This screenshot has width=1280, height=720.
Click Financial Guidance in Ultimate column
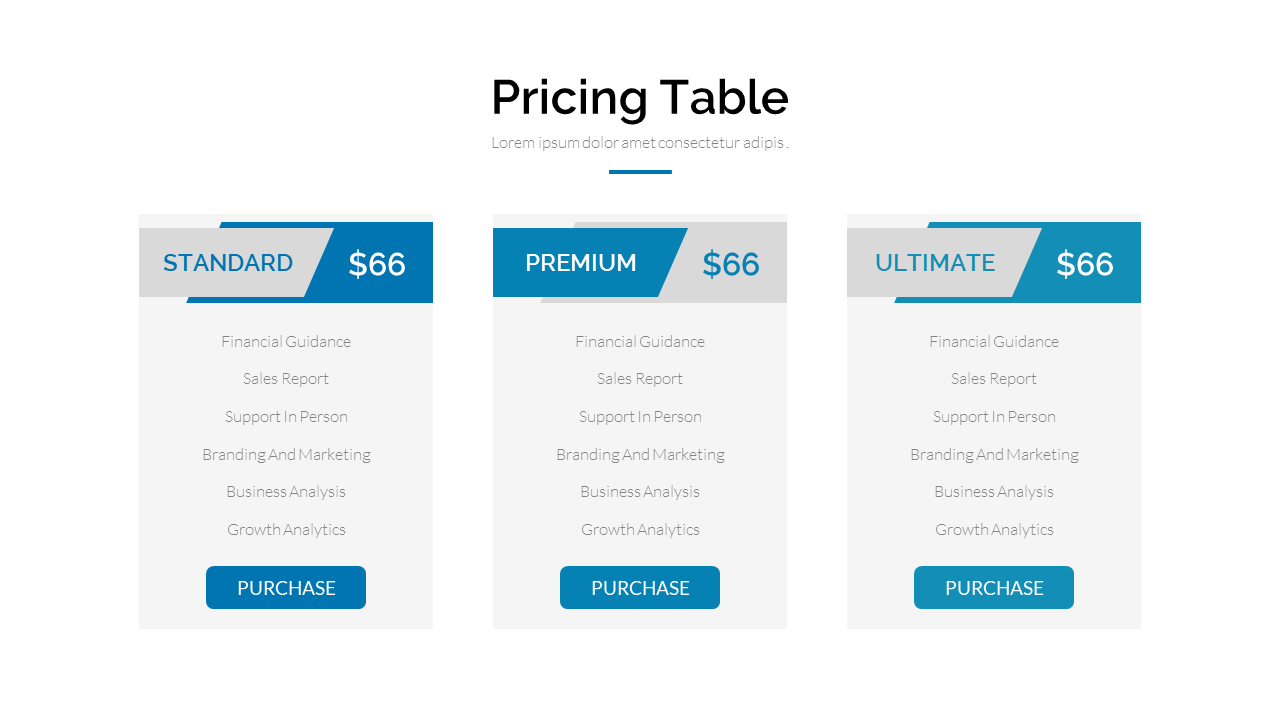tap(994, 342)
